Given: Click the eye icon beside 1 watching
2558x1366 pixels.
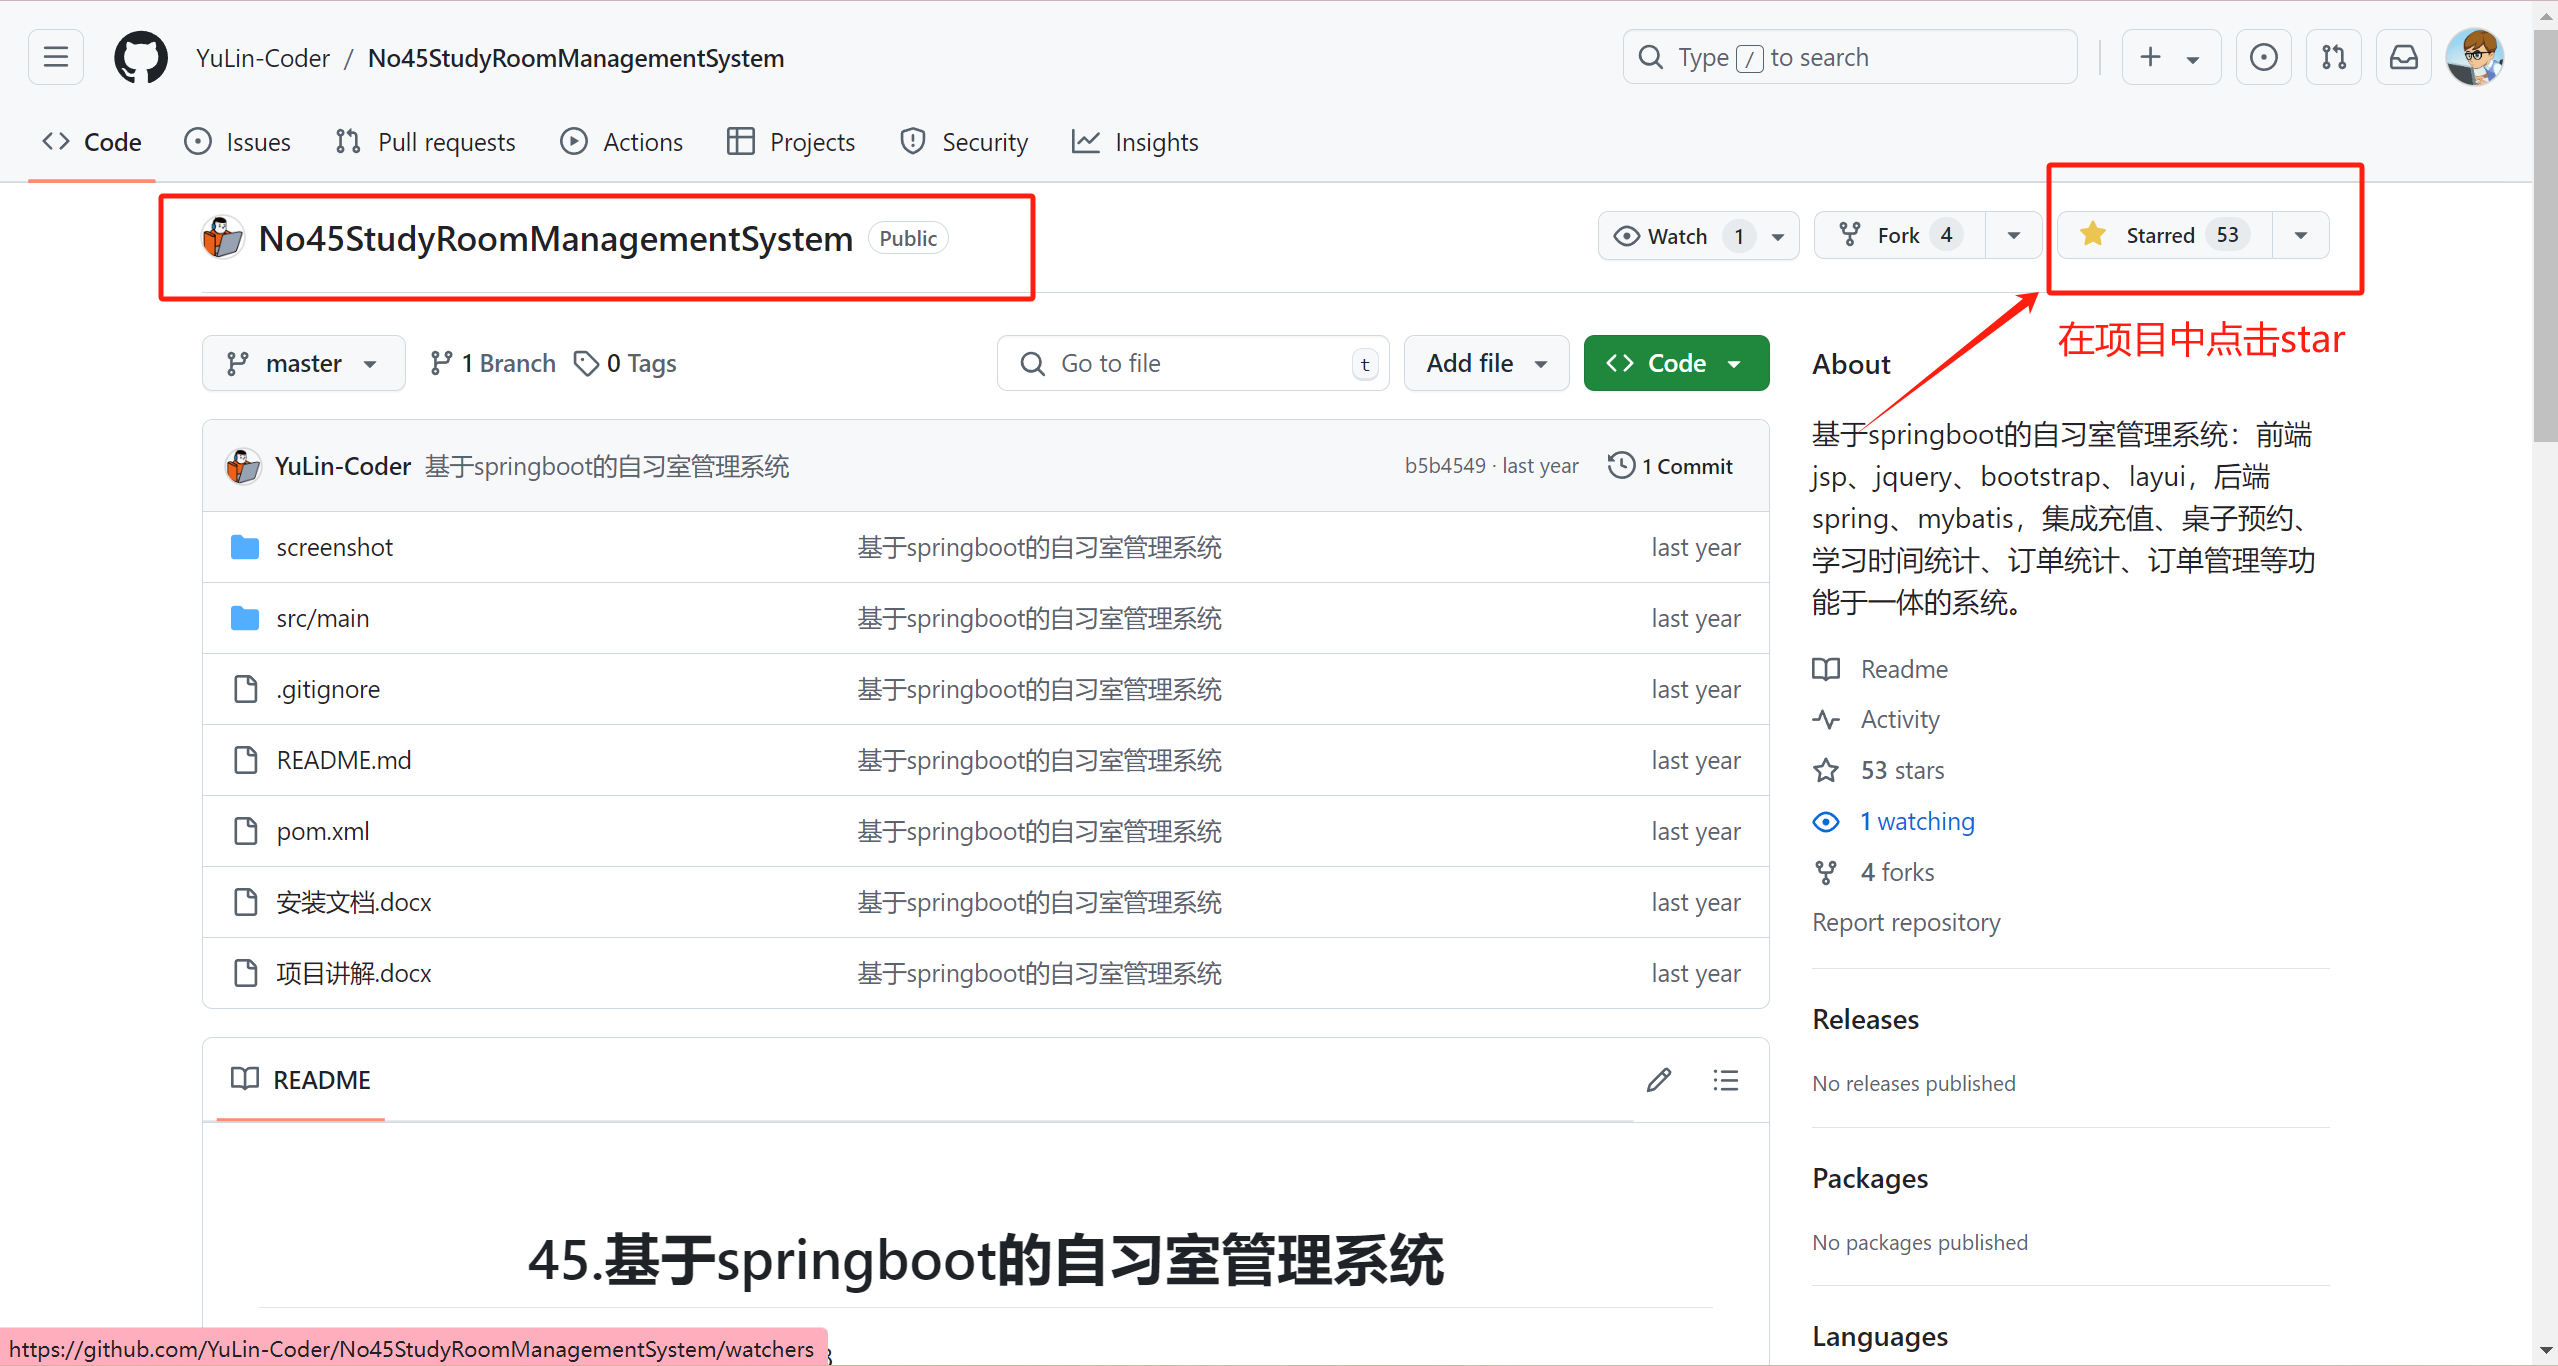Looking at the screenshot, I should coord(1826,822).
